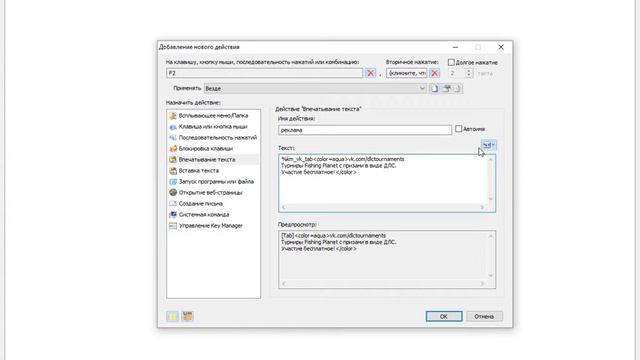Viewport: 640px width, 360px height.
Task: Select Управление Key Manager action
Action: click(x=213, y=226)
